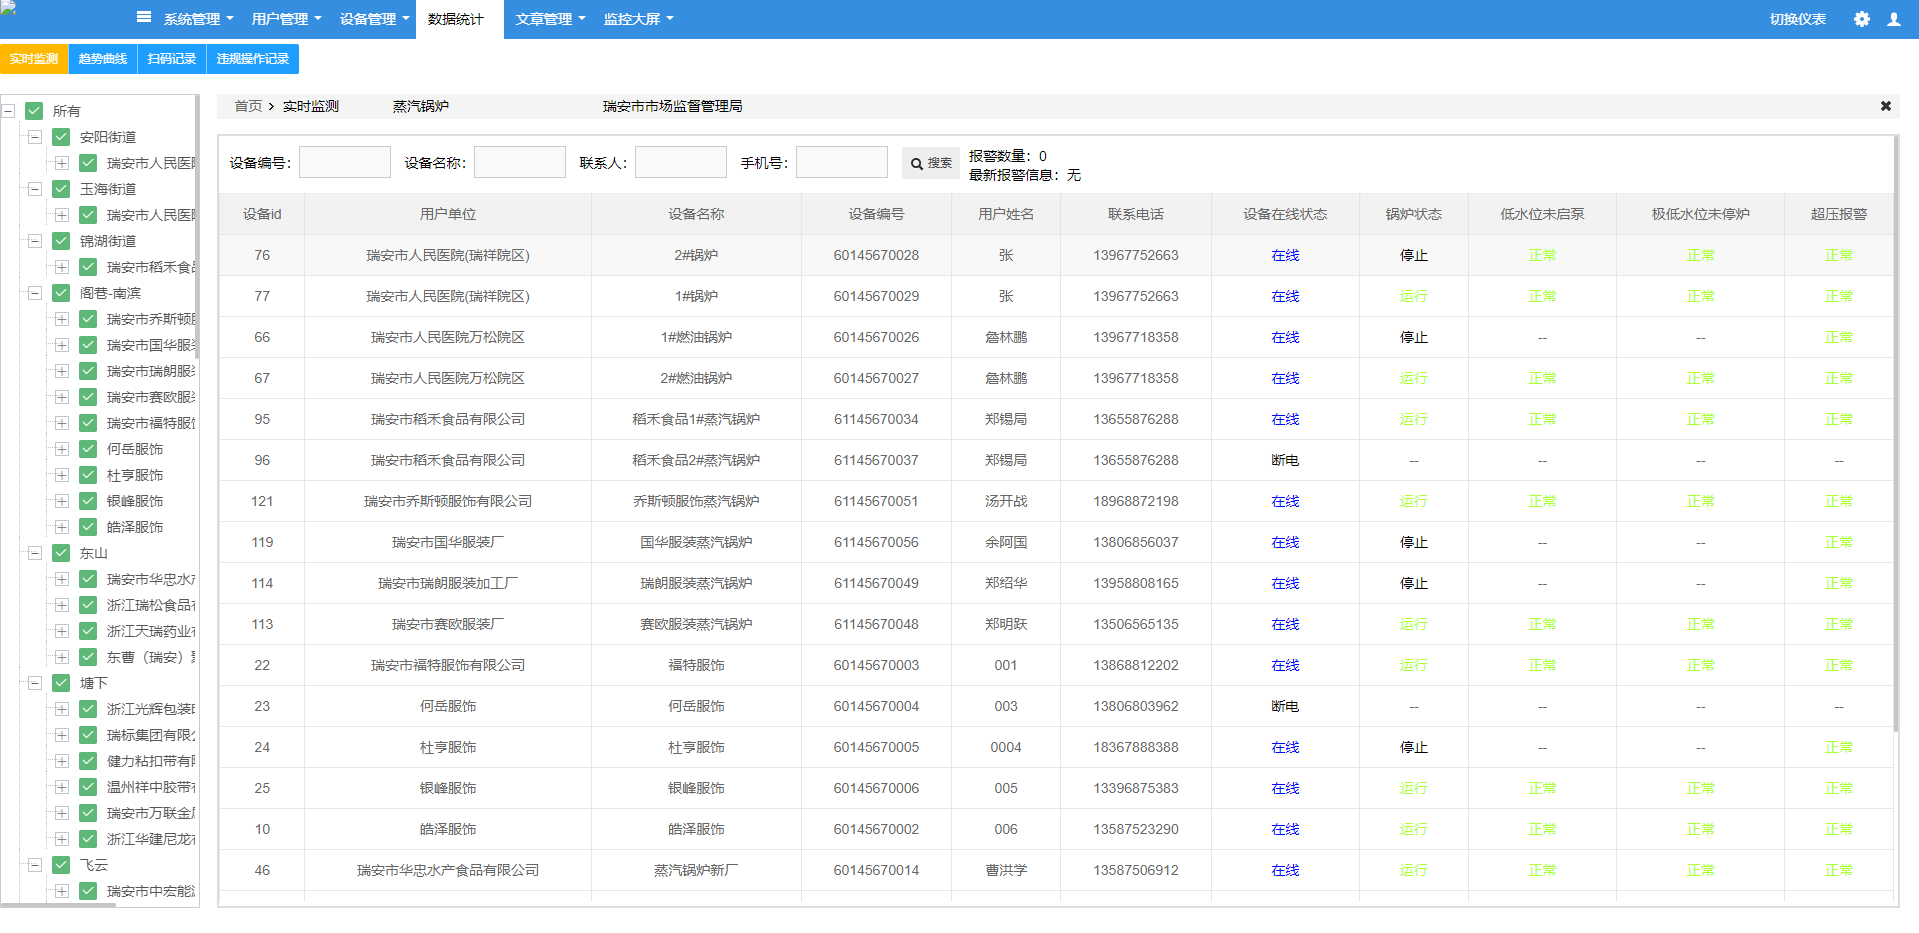Screen dimensions: 1919x933
Task: Toggle the 阁巷-南滨 checkbox
Action: (x=61, y=293)
